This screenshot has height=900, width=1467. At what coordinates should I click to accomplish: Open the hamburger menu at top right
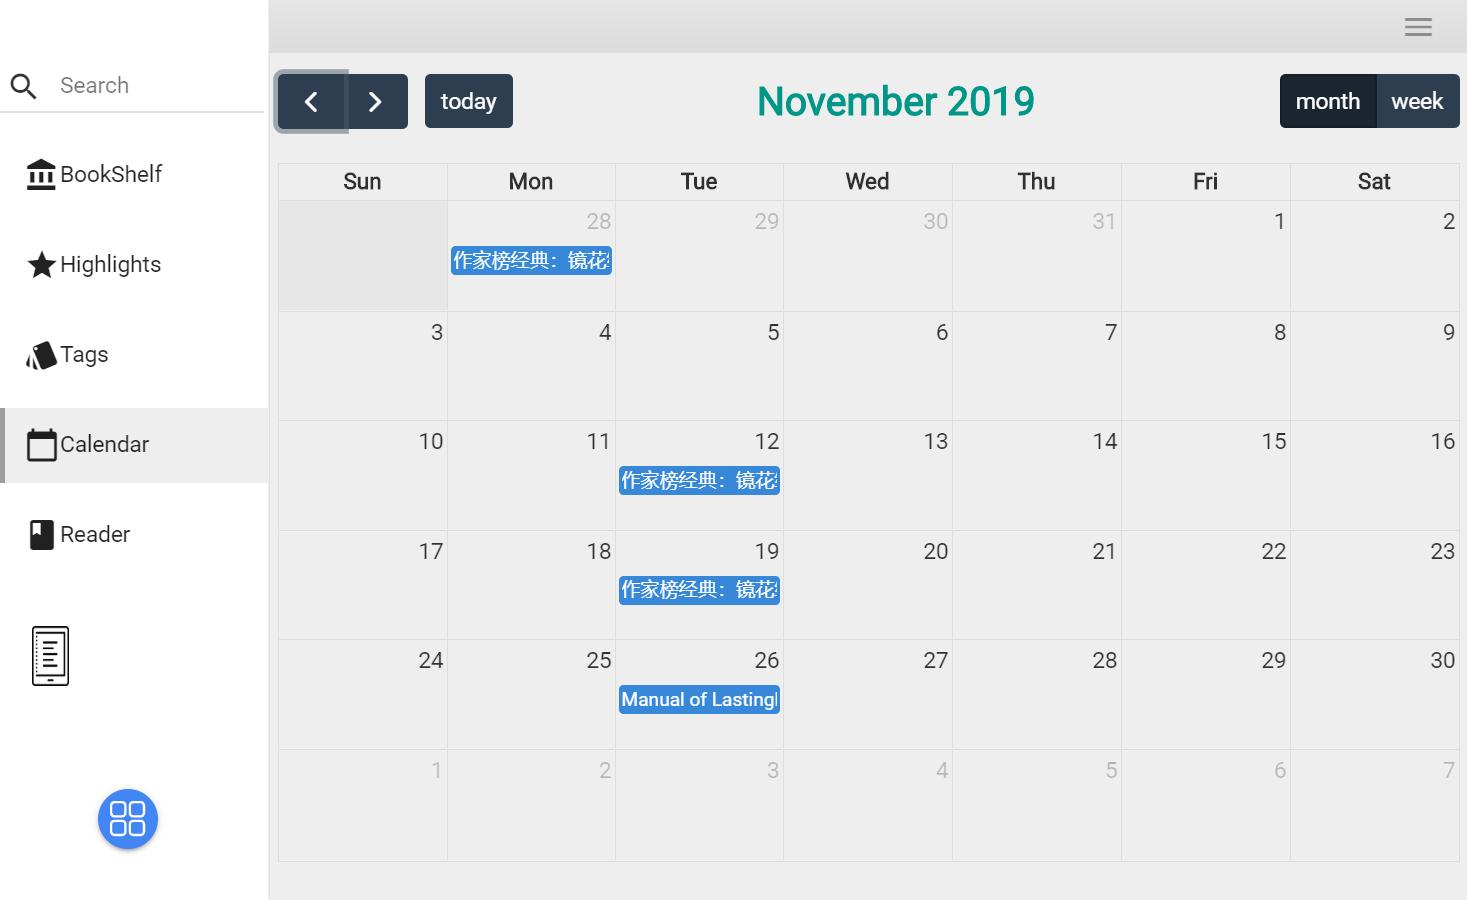tap(1418, 27)
